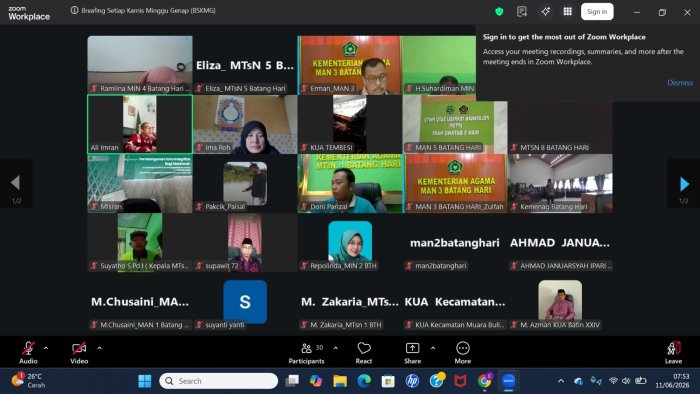Screen dimensions: 700x394
Task: Show hidden system tray icons chevron
Action: pos(561,381)
